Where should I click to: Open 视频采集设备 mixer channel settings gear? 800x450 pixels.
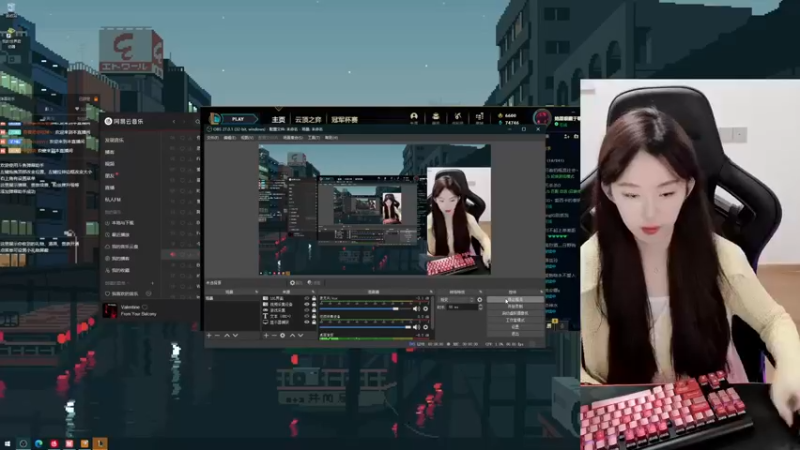pos(426,327)
